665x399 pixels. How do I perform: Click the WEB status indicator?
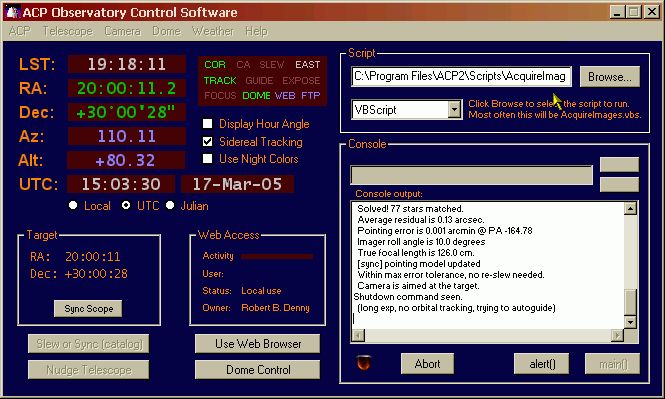click(x=285, y=96)
